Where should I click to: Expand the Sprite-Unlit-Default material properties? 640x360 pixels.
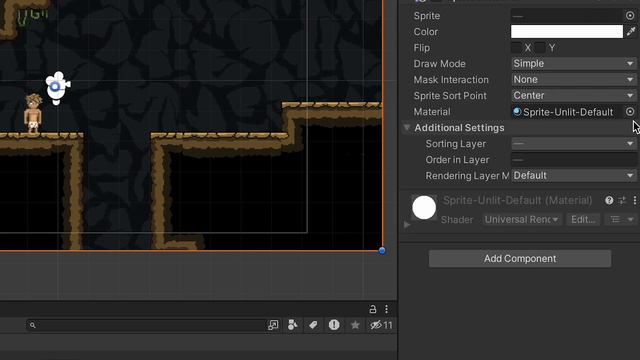pyautogui.click(x=407, y=224)
